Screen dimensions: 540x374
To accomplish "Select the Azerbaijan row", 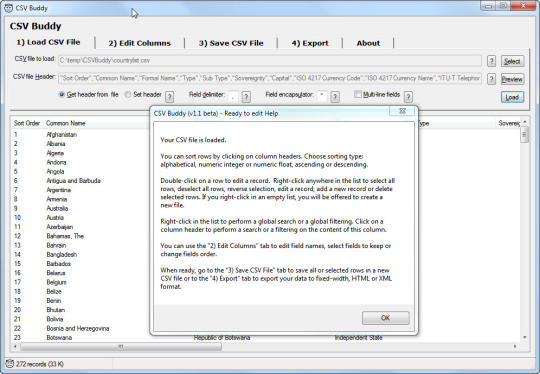I will coord(60,227).
